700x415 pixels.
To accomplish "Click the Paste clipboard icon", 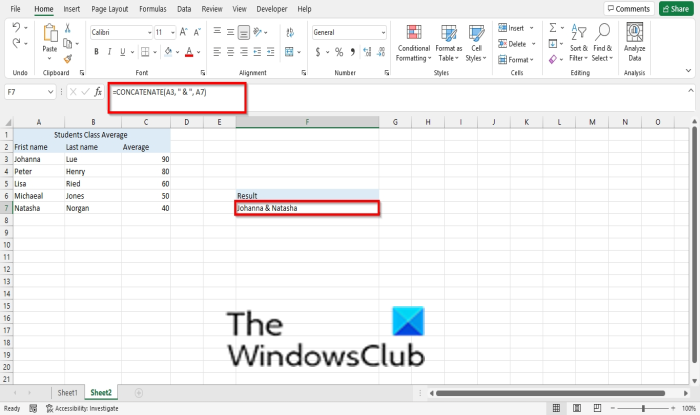I will (x=50, y=34).
